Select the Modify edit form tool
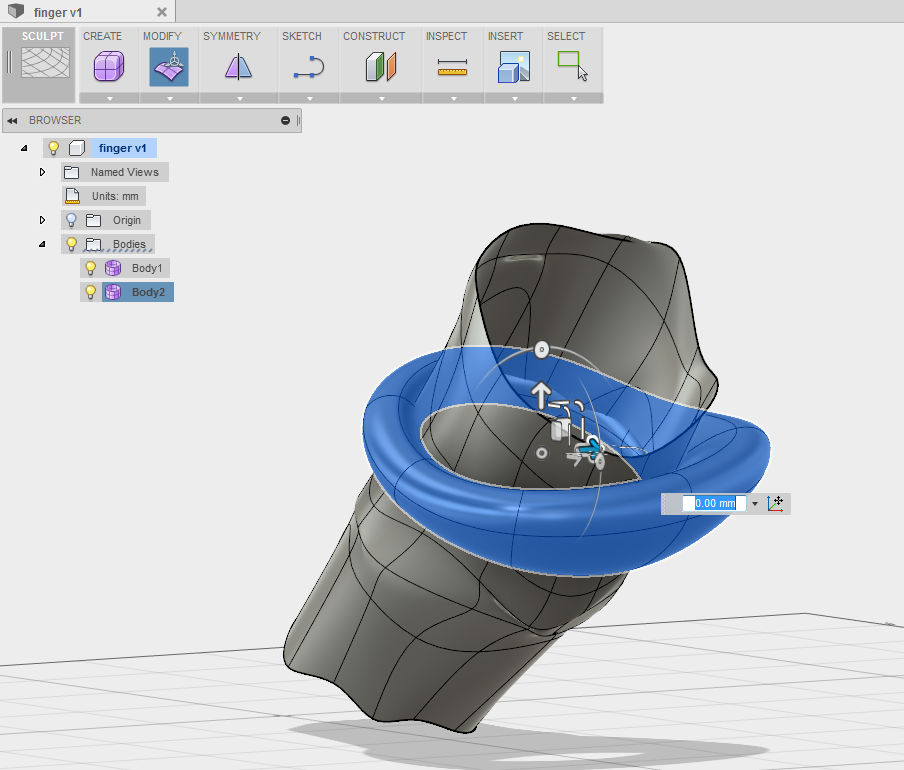The width and height of the screenshot is (904, 770). [169, 67]
